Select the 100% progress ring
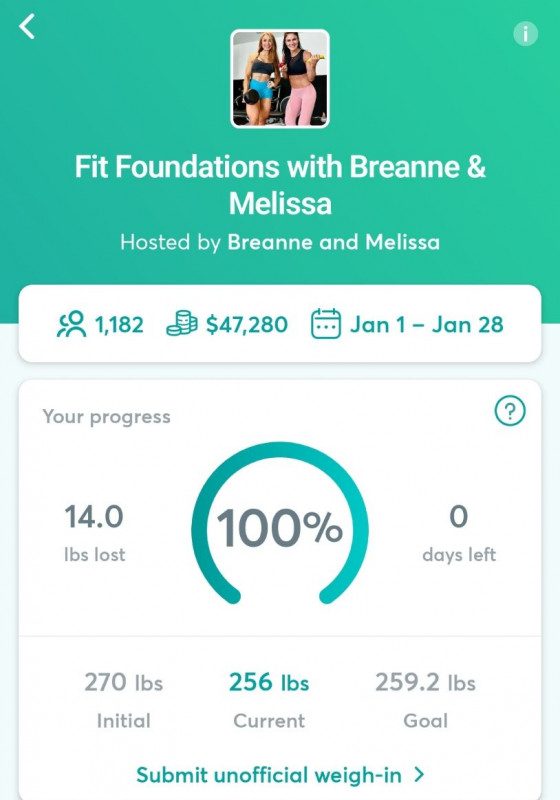The image size is (560, 800). [x=280, y=524]
